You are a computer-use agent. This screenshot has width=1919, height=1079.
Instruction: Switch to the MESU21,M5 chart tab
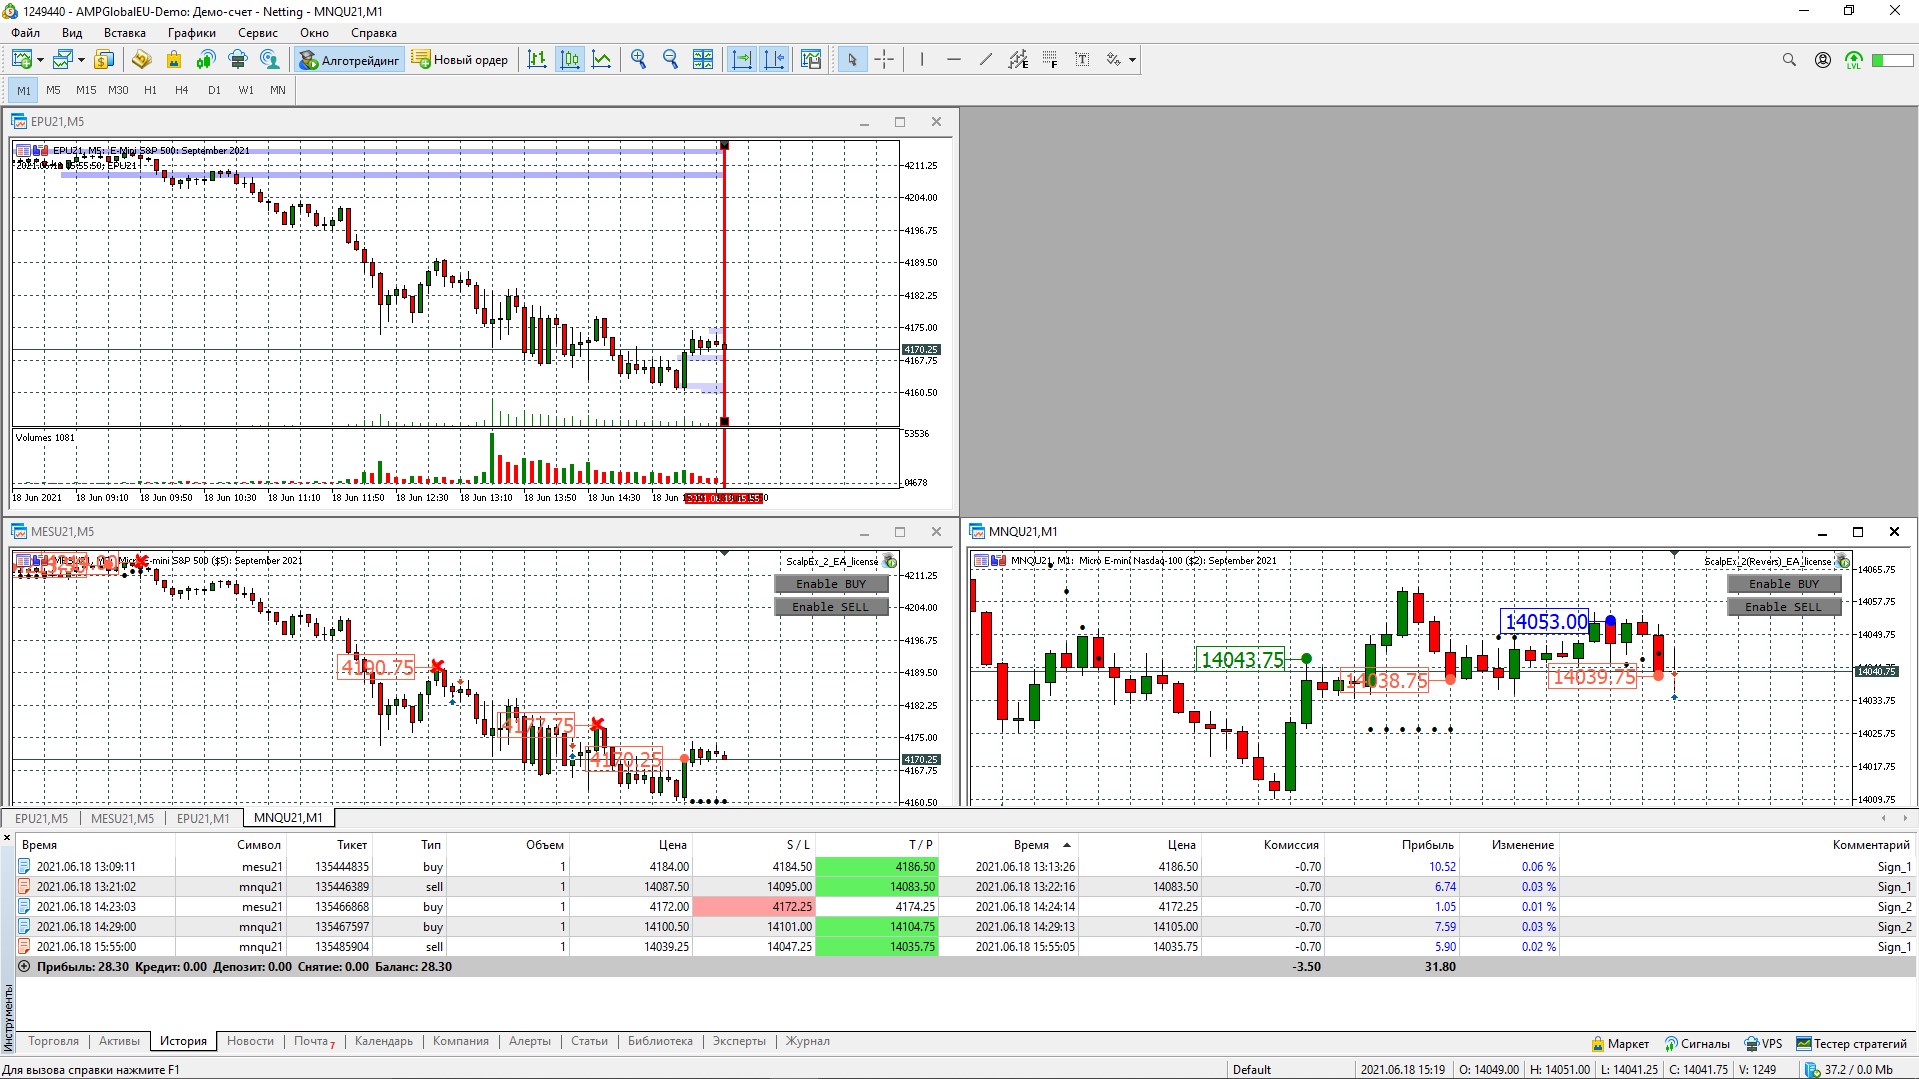[x=122, y=818]
